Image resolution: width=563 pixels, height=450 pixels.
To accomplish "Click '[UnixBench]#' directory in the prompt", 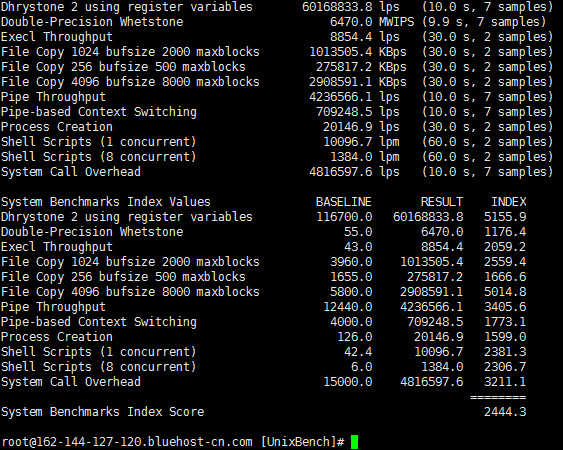I will 302,442.
